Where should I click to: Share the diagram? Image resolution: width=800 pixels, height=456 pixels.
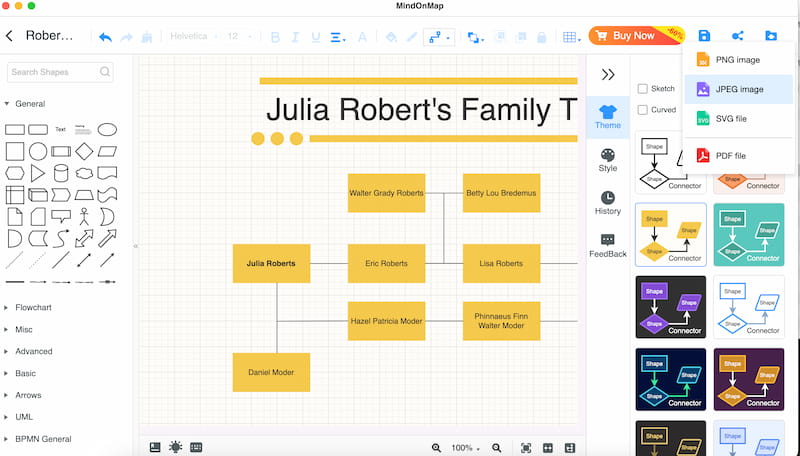click(x=737, y=35)
